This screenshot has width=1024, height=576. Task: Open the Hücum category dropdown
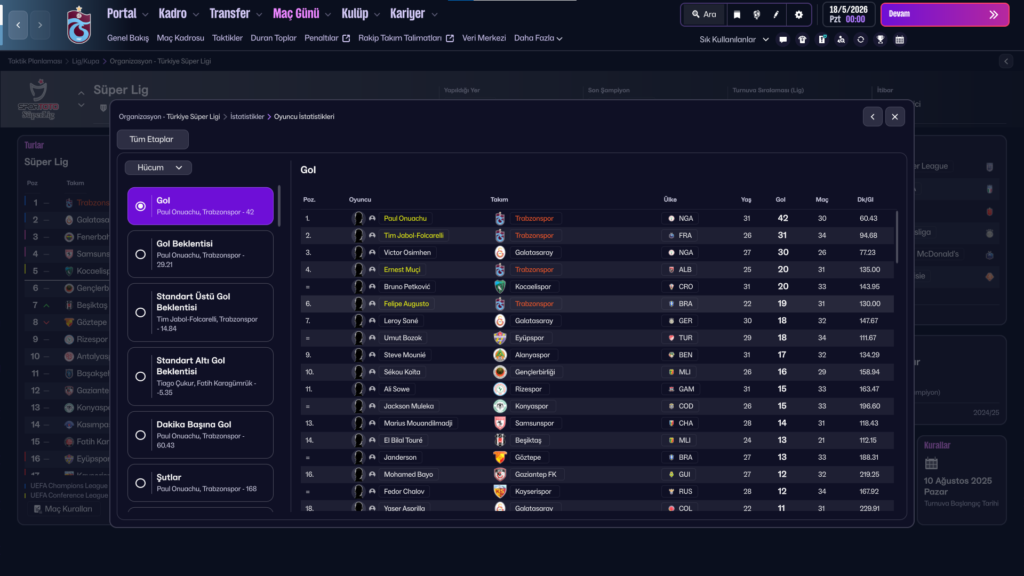(x=158, y=168)
